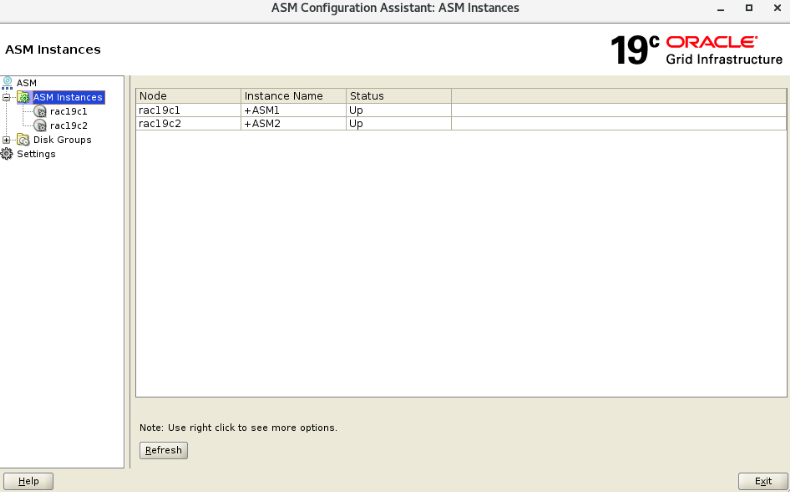Click the ASM Instances folder icon

pos(23,97)
